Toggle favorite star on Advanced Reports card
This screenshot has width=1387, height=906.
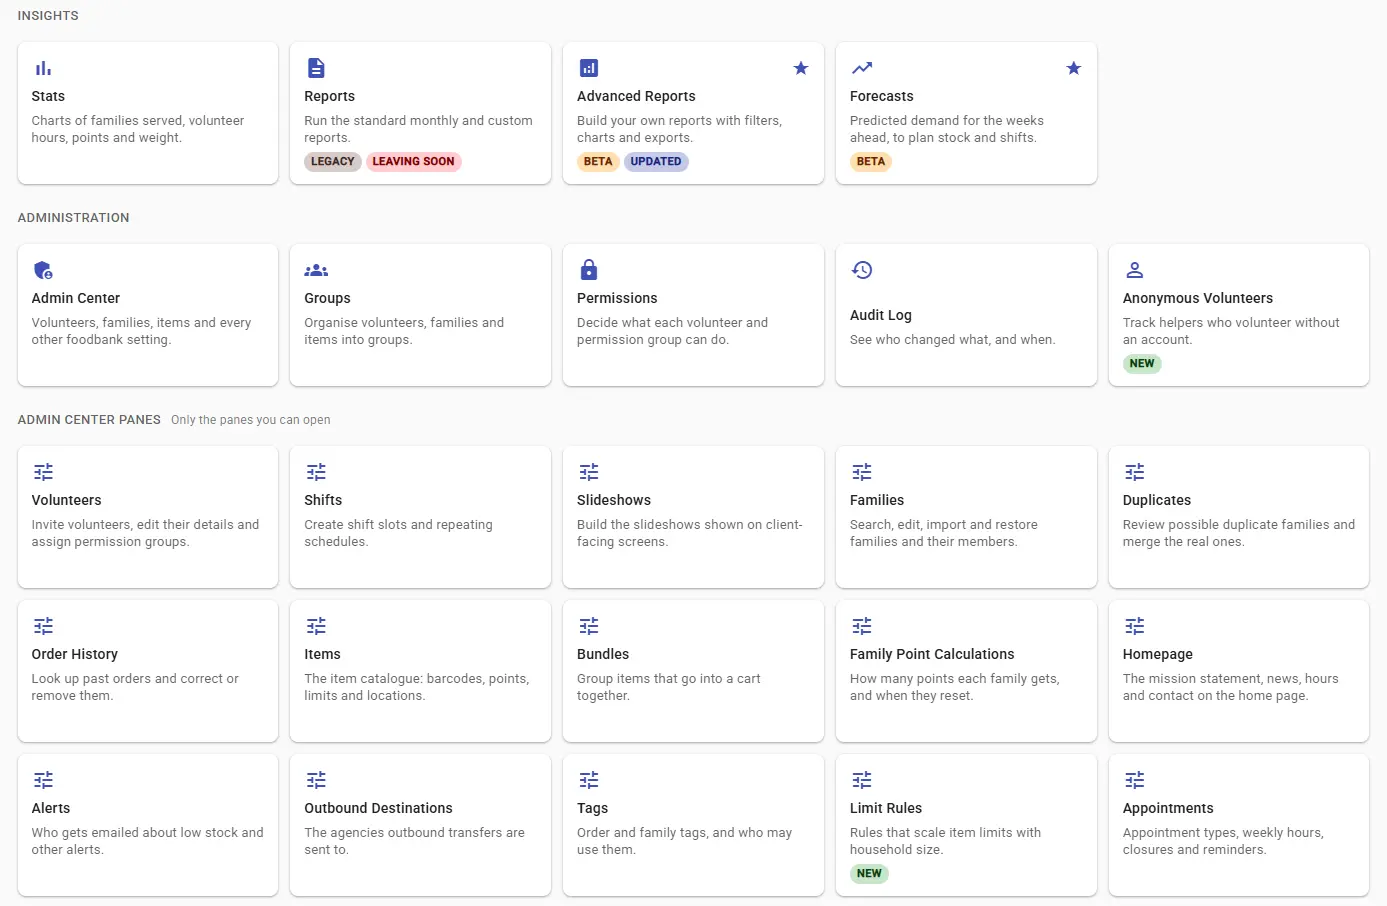(x=801, y=68)
